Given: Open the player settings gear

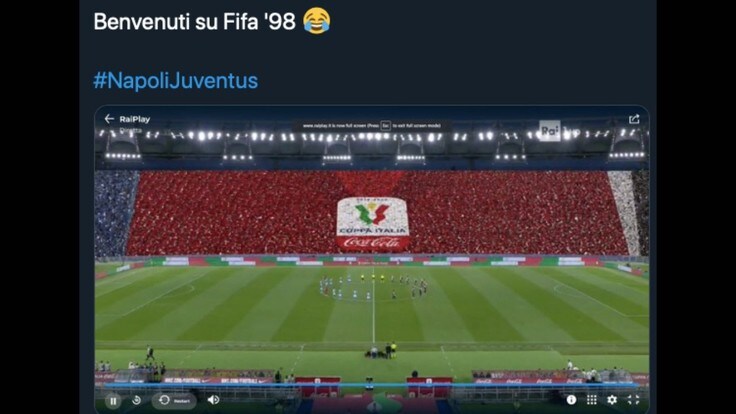Looking at the screenshot, I should (x=612, y=399).
